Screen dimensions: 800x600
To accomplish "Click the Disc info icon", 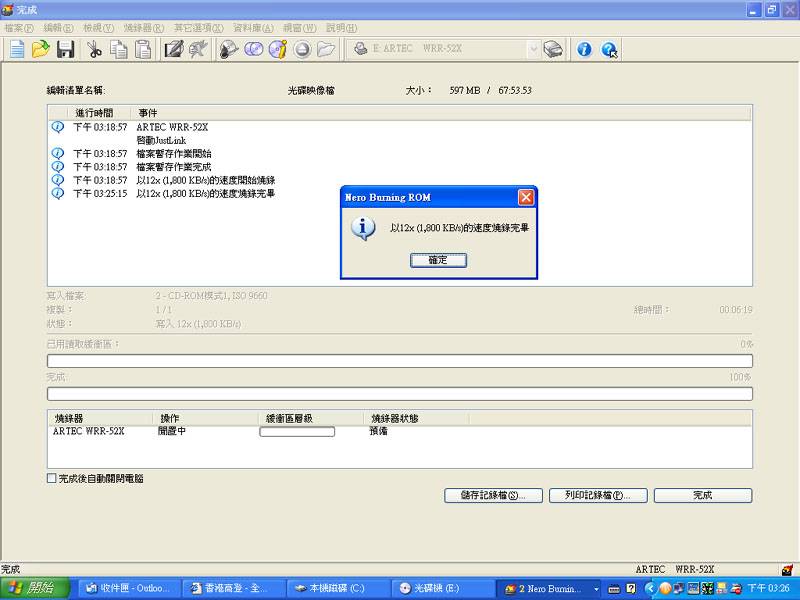I will point(278,49).
